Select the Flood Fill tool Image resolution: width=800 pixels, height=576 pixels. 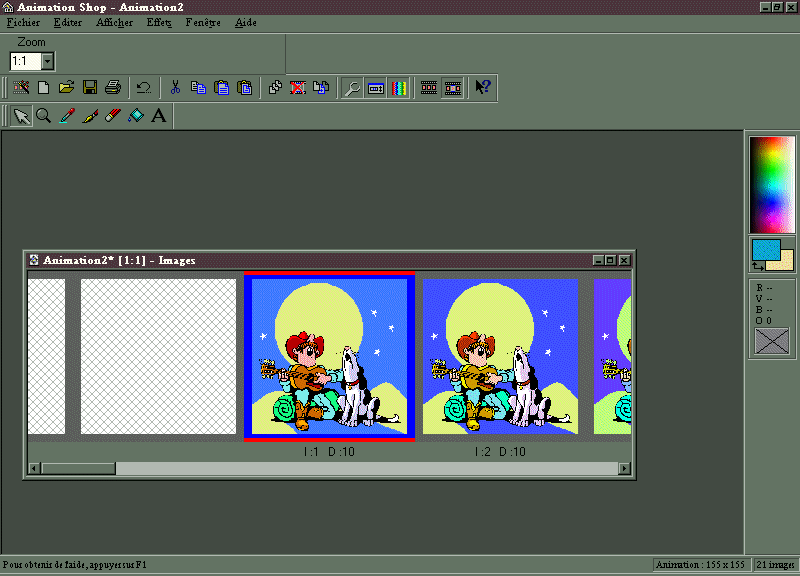pos(136,116)
